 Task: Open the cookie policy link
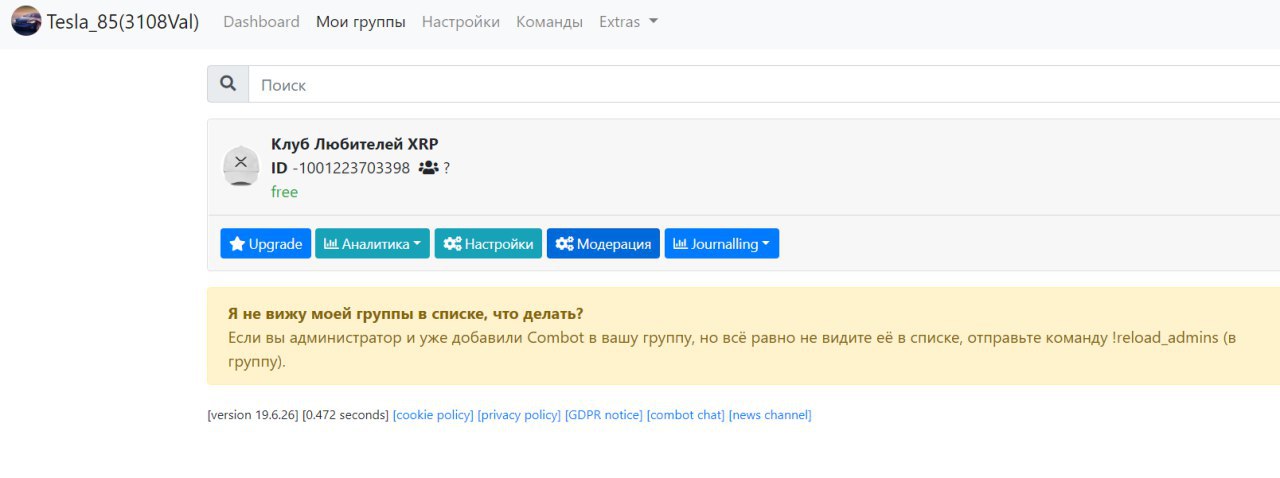click(x=433, y=415)
